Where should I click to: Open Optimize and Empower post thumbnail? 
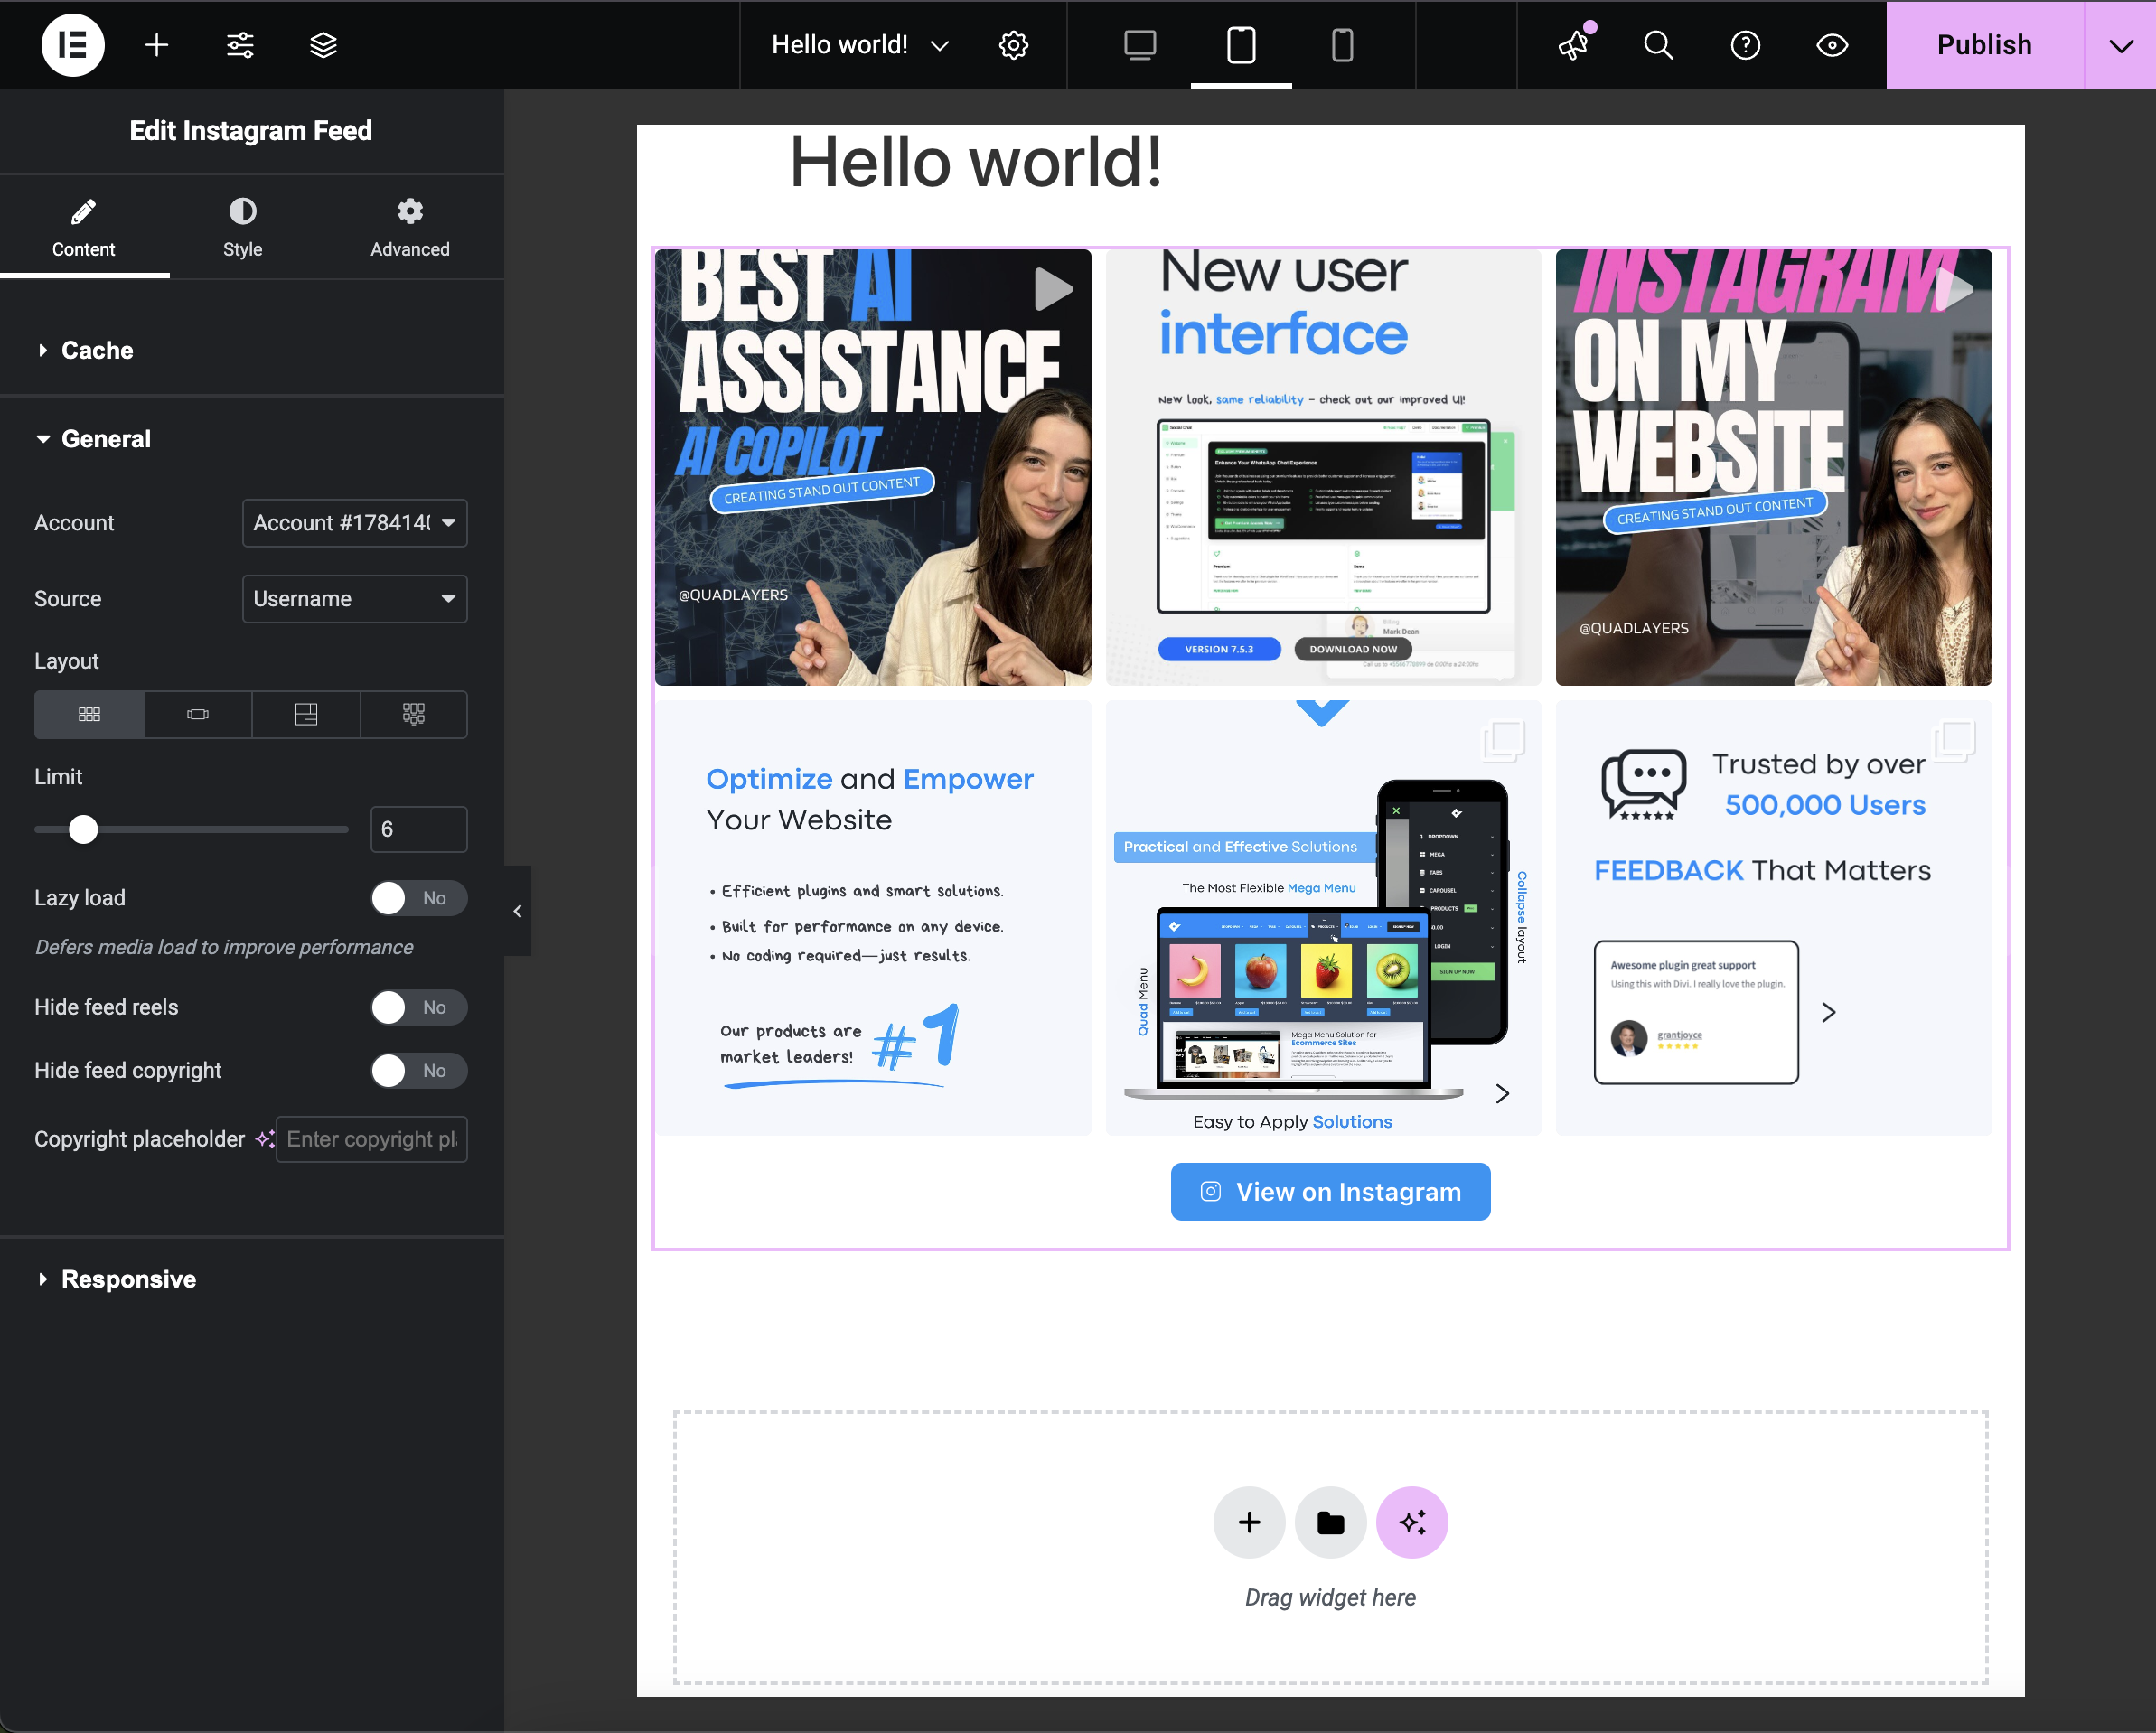(x=873, y=917)
